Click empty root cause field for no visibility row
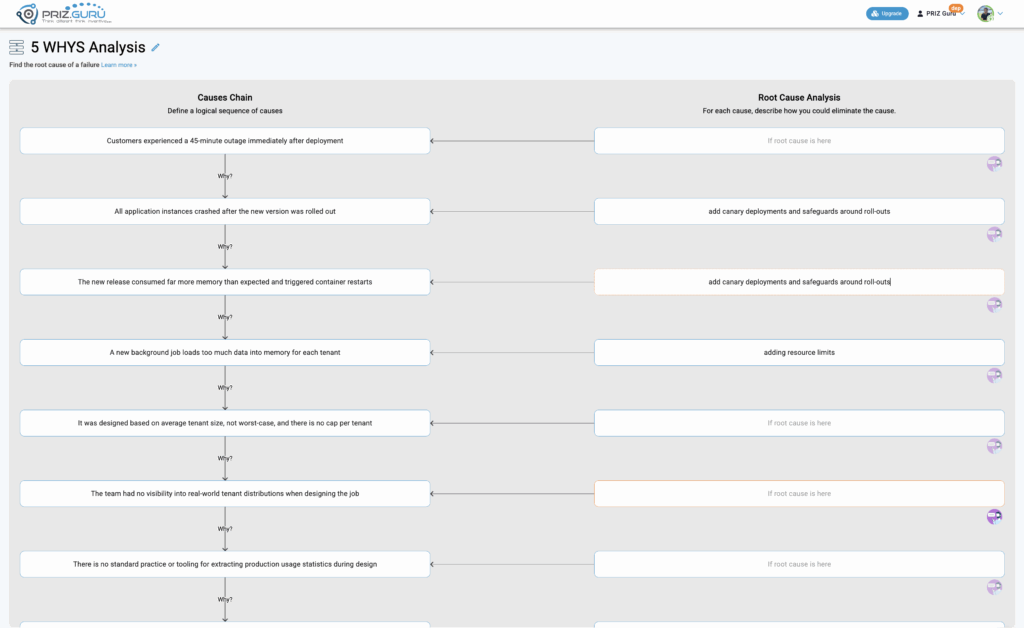The height and width of the screenshot is (628, 1024). (x=799, y=494)
